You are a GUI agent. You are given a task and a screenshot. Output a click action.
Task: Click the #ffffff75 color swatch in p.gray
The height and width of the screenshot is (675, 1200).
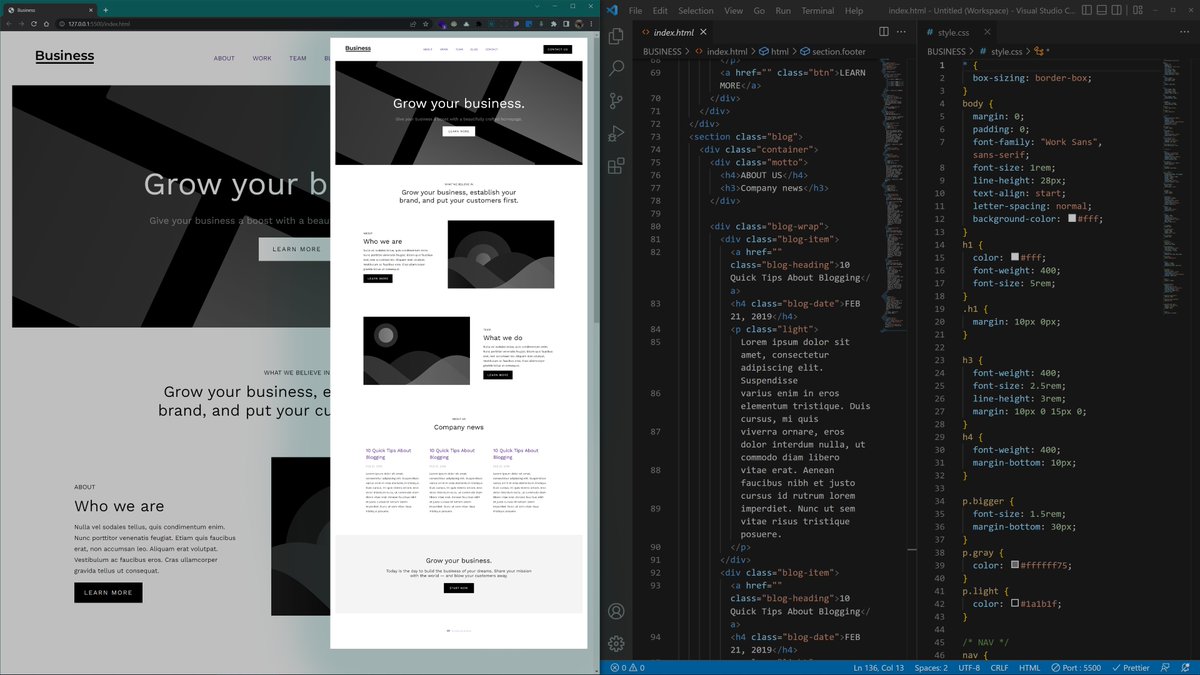point(1015,565)
